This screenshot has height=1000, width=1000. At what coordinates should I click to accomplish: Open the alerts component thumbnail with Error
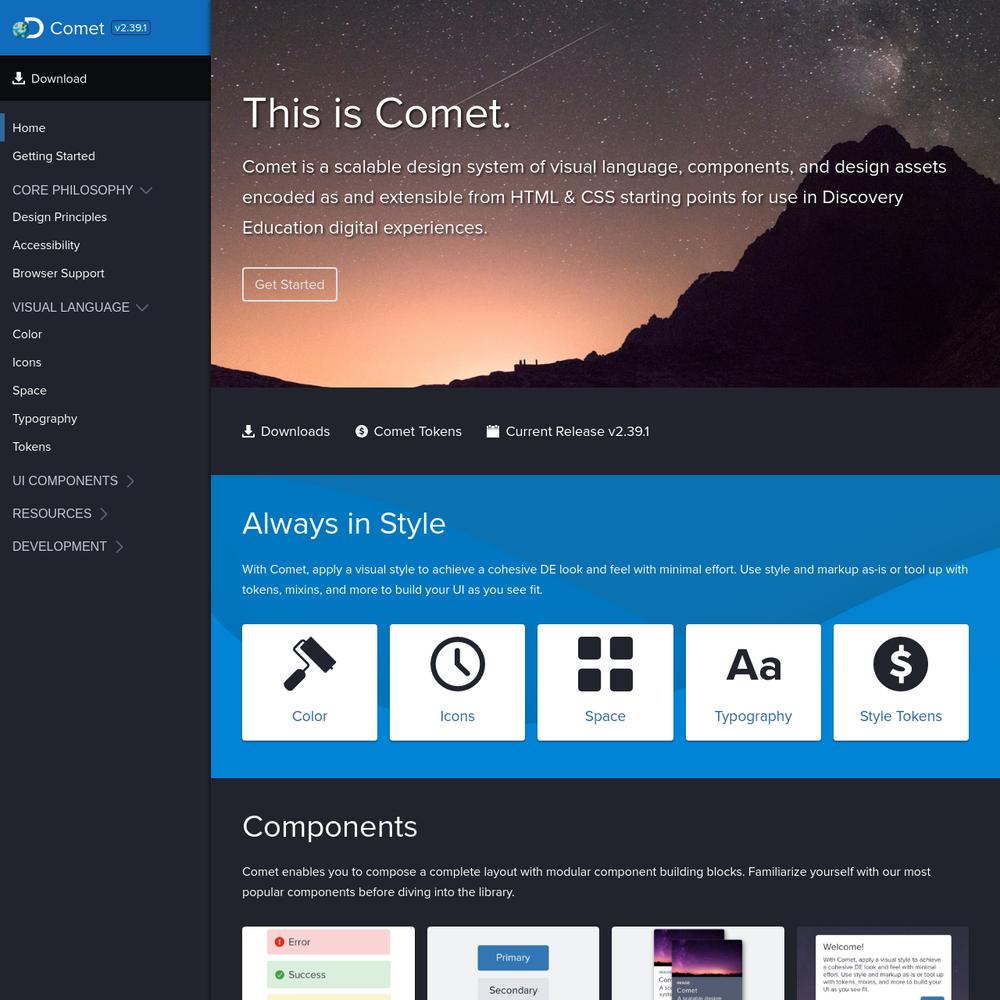click(328, 963)
